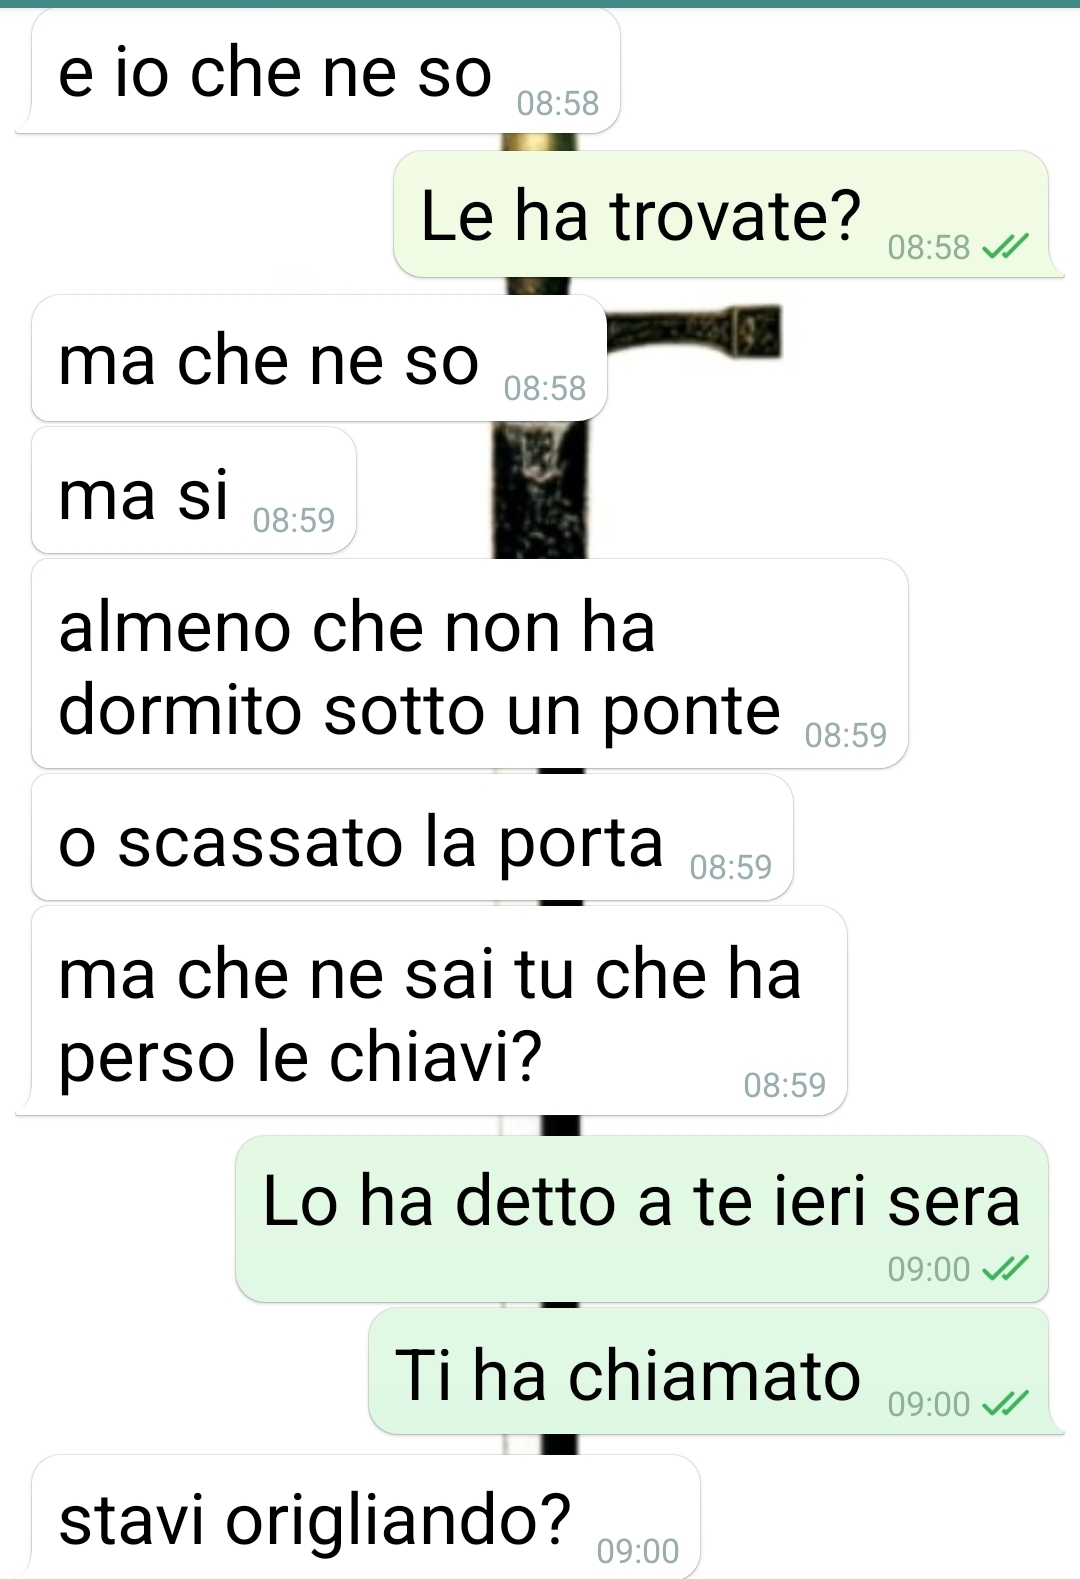Screen dimensions: 1080x1579
Task: Tap the 'Lo ha detto a te ieri sera' message
Action: pos(642,1219)
